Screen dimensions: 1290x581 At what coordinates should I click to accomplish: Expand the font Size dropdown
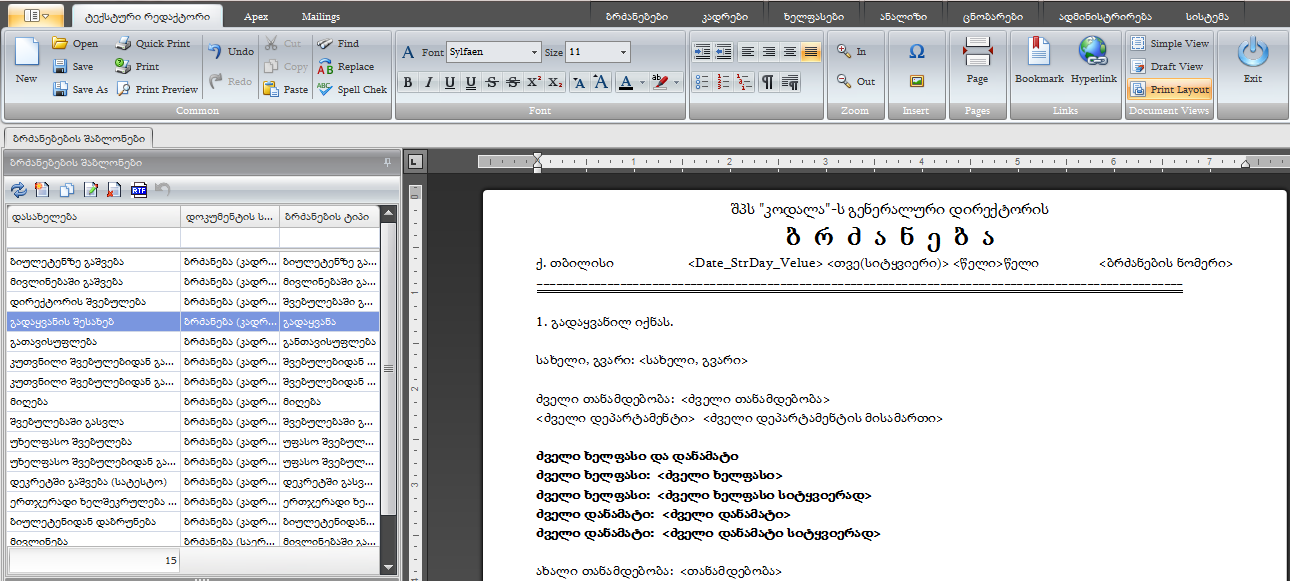coord(624,52)
